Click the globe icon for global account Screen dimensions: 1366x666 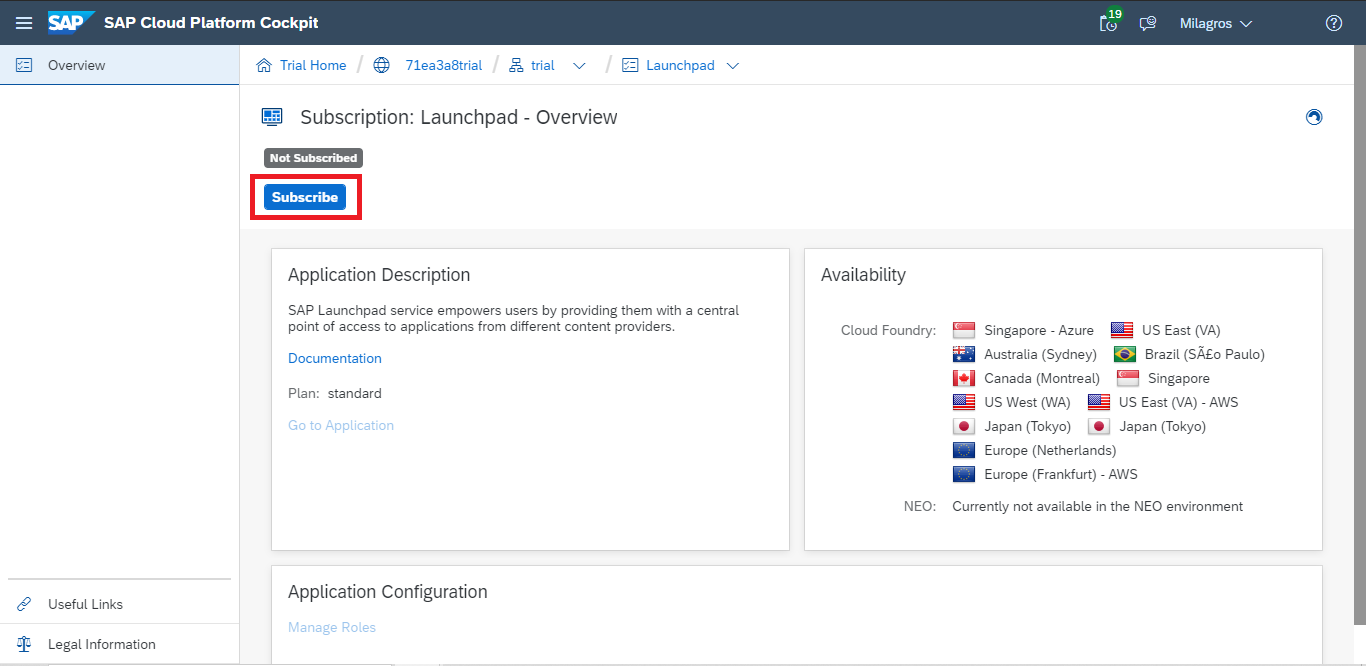coord(381,65)
